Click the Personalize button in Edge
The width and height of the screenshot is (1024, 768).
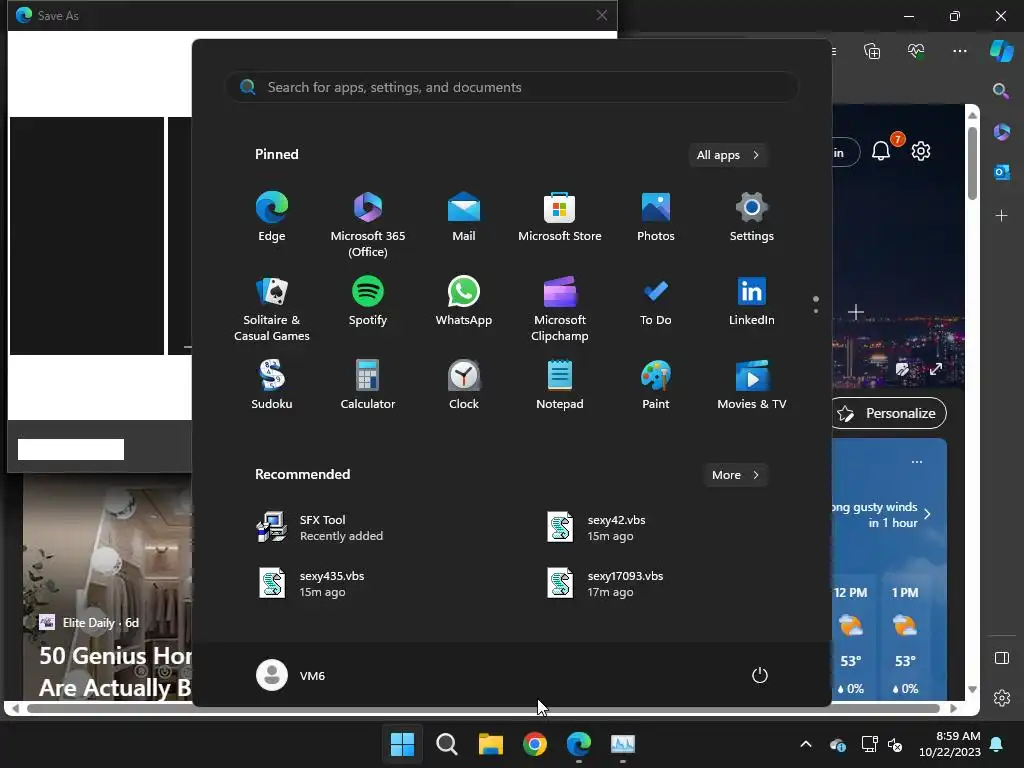(x=889, y=413)
